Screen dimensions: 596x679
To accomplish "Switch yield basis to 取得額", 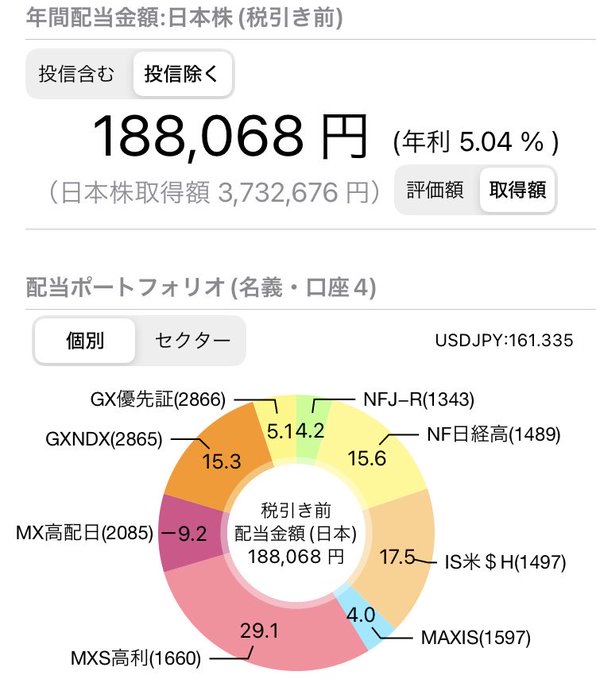I will click(x=517, y=190).
